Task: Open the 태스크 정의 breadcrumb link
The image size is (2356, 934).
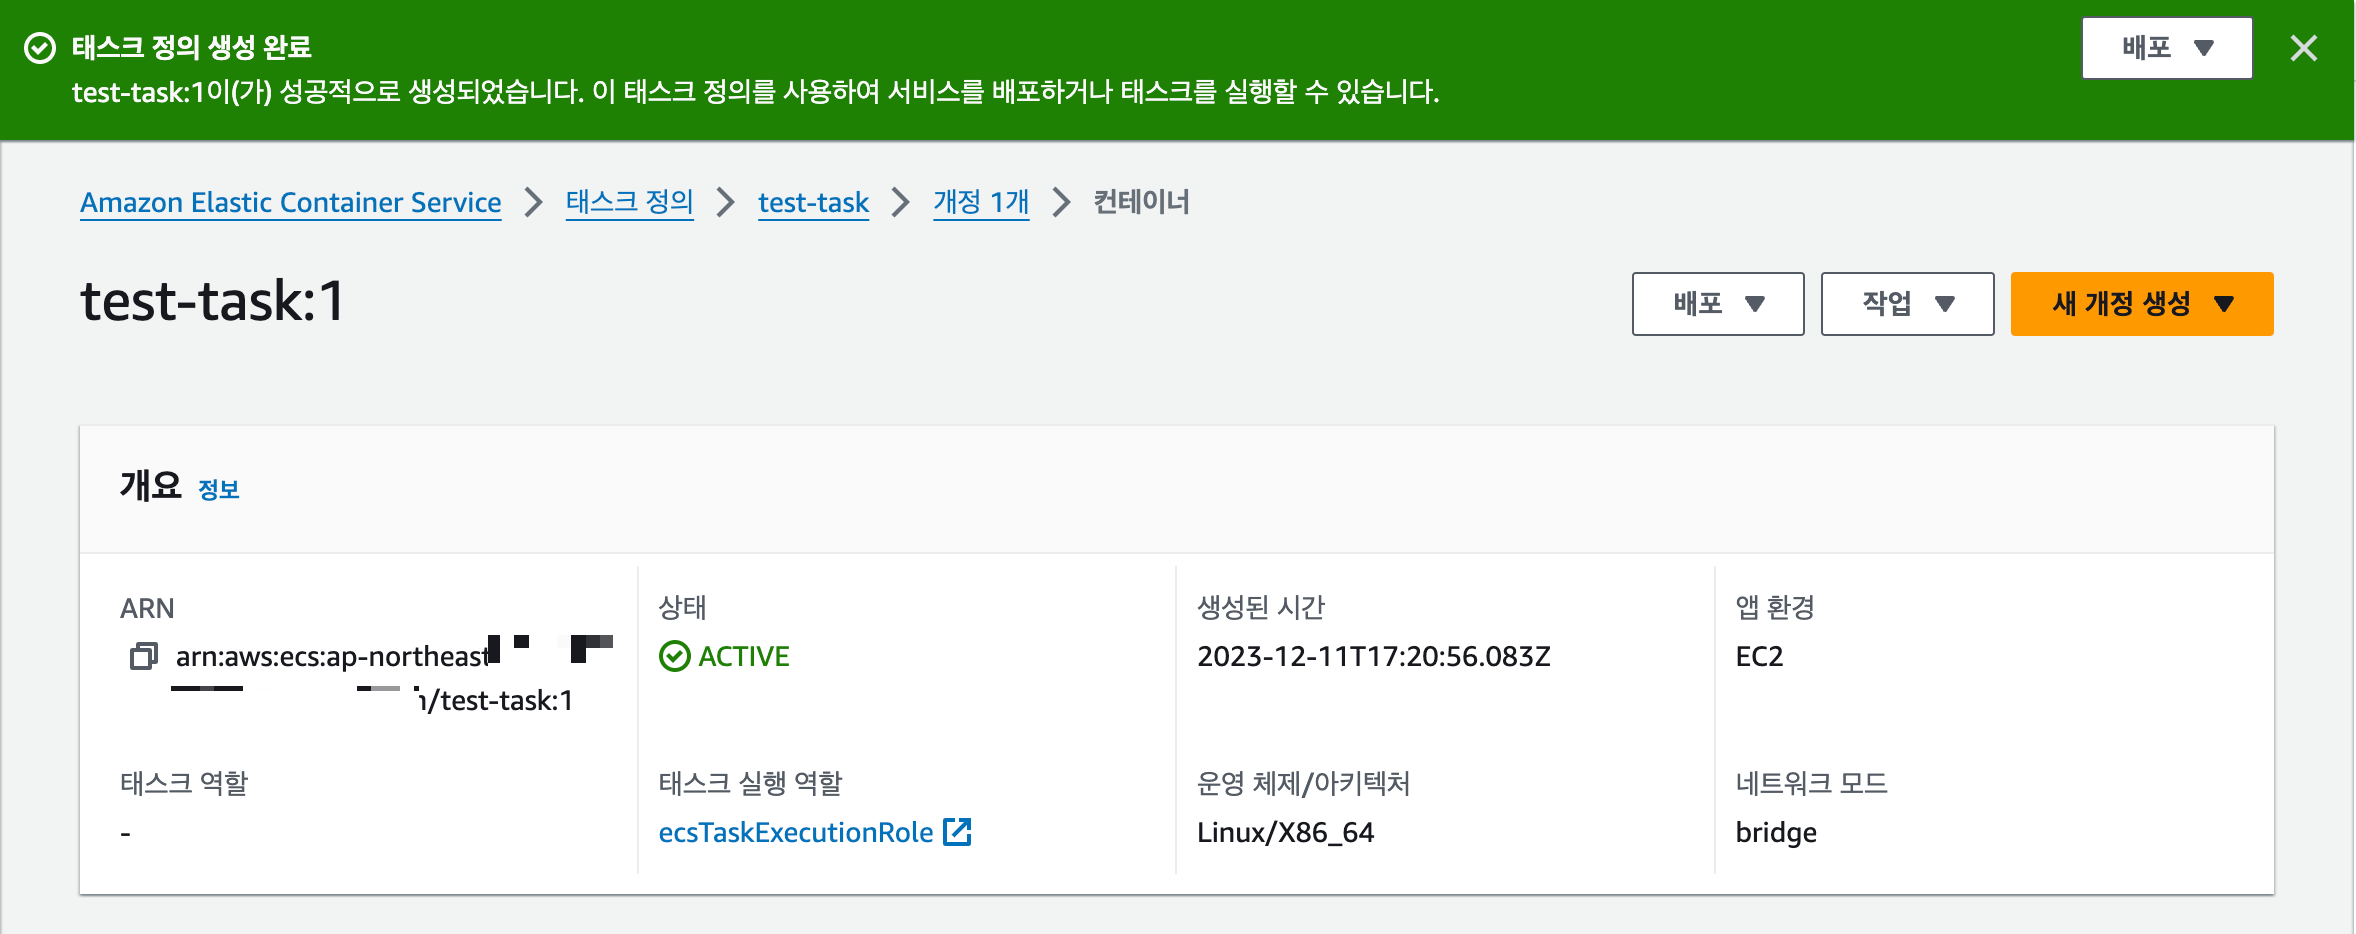Action: [629, 202]
